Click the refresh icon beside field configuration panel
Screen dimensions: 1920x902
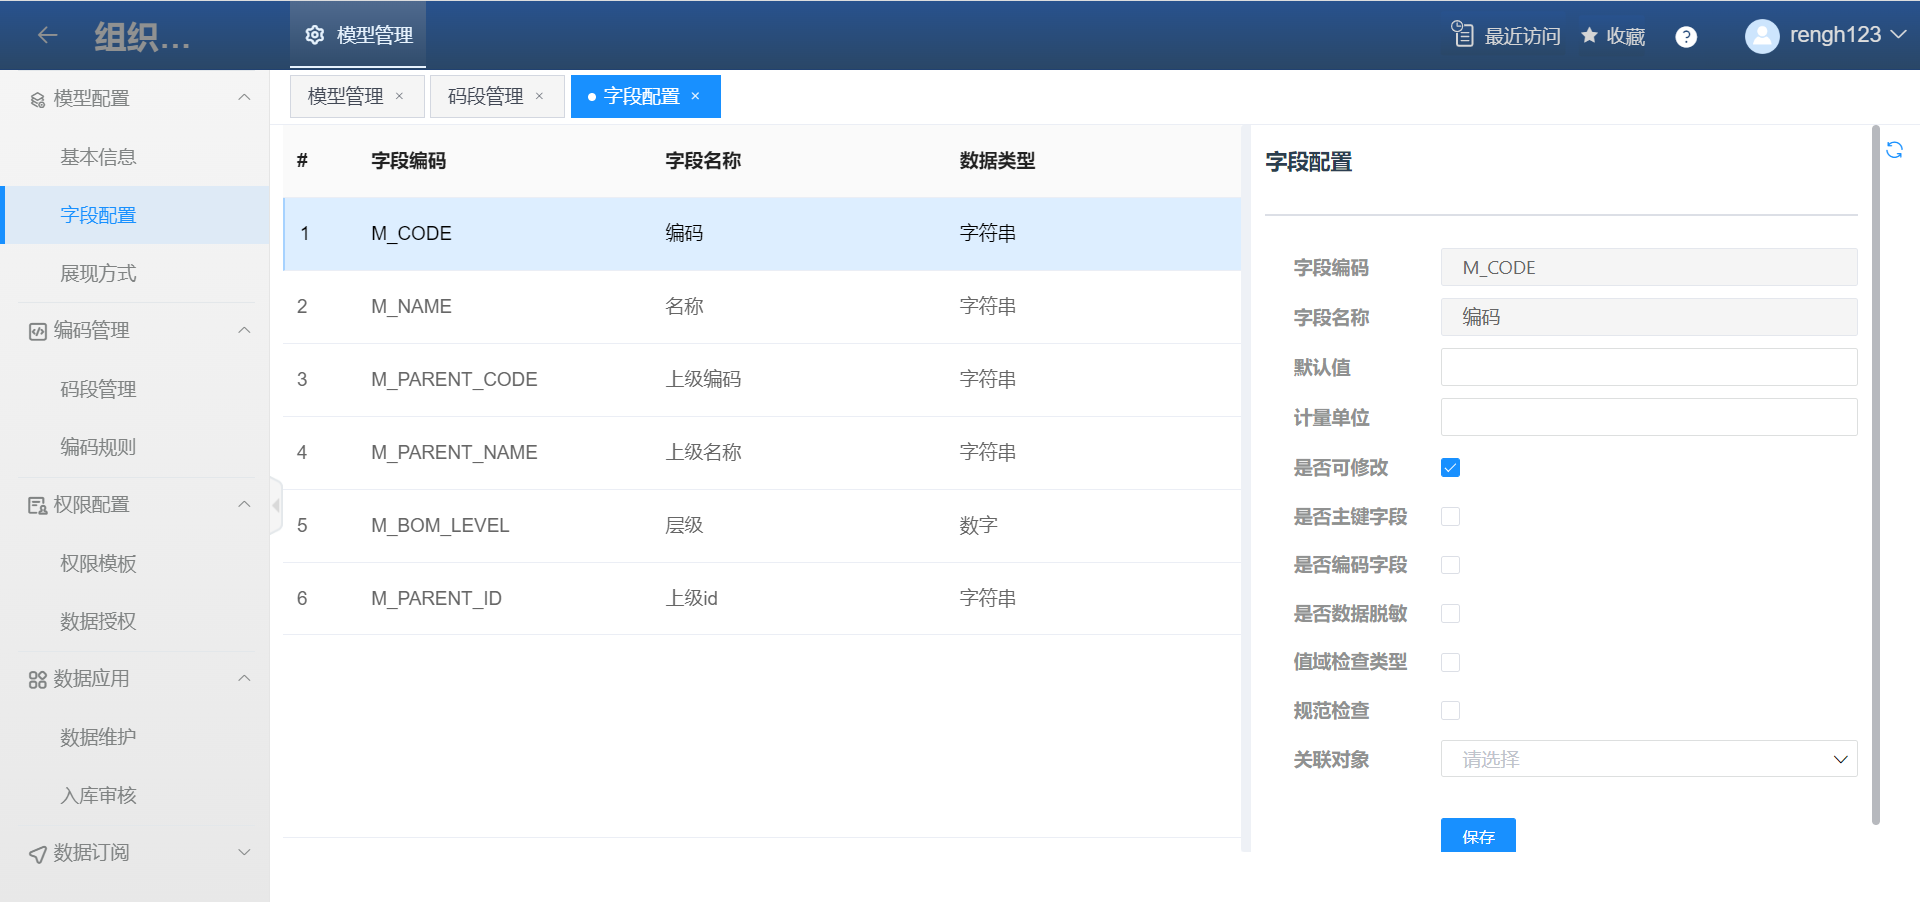click(1894, 150)
